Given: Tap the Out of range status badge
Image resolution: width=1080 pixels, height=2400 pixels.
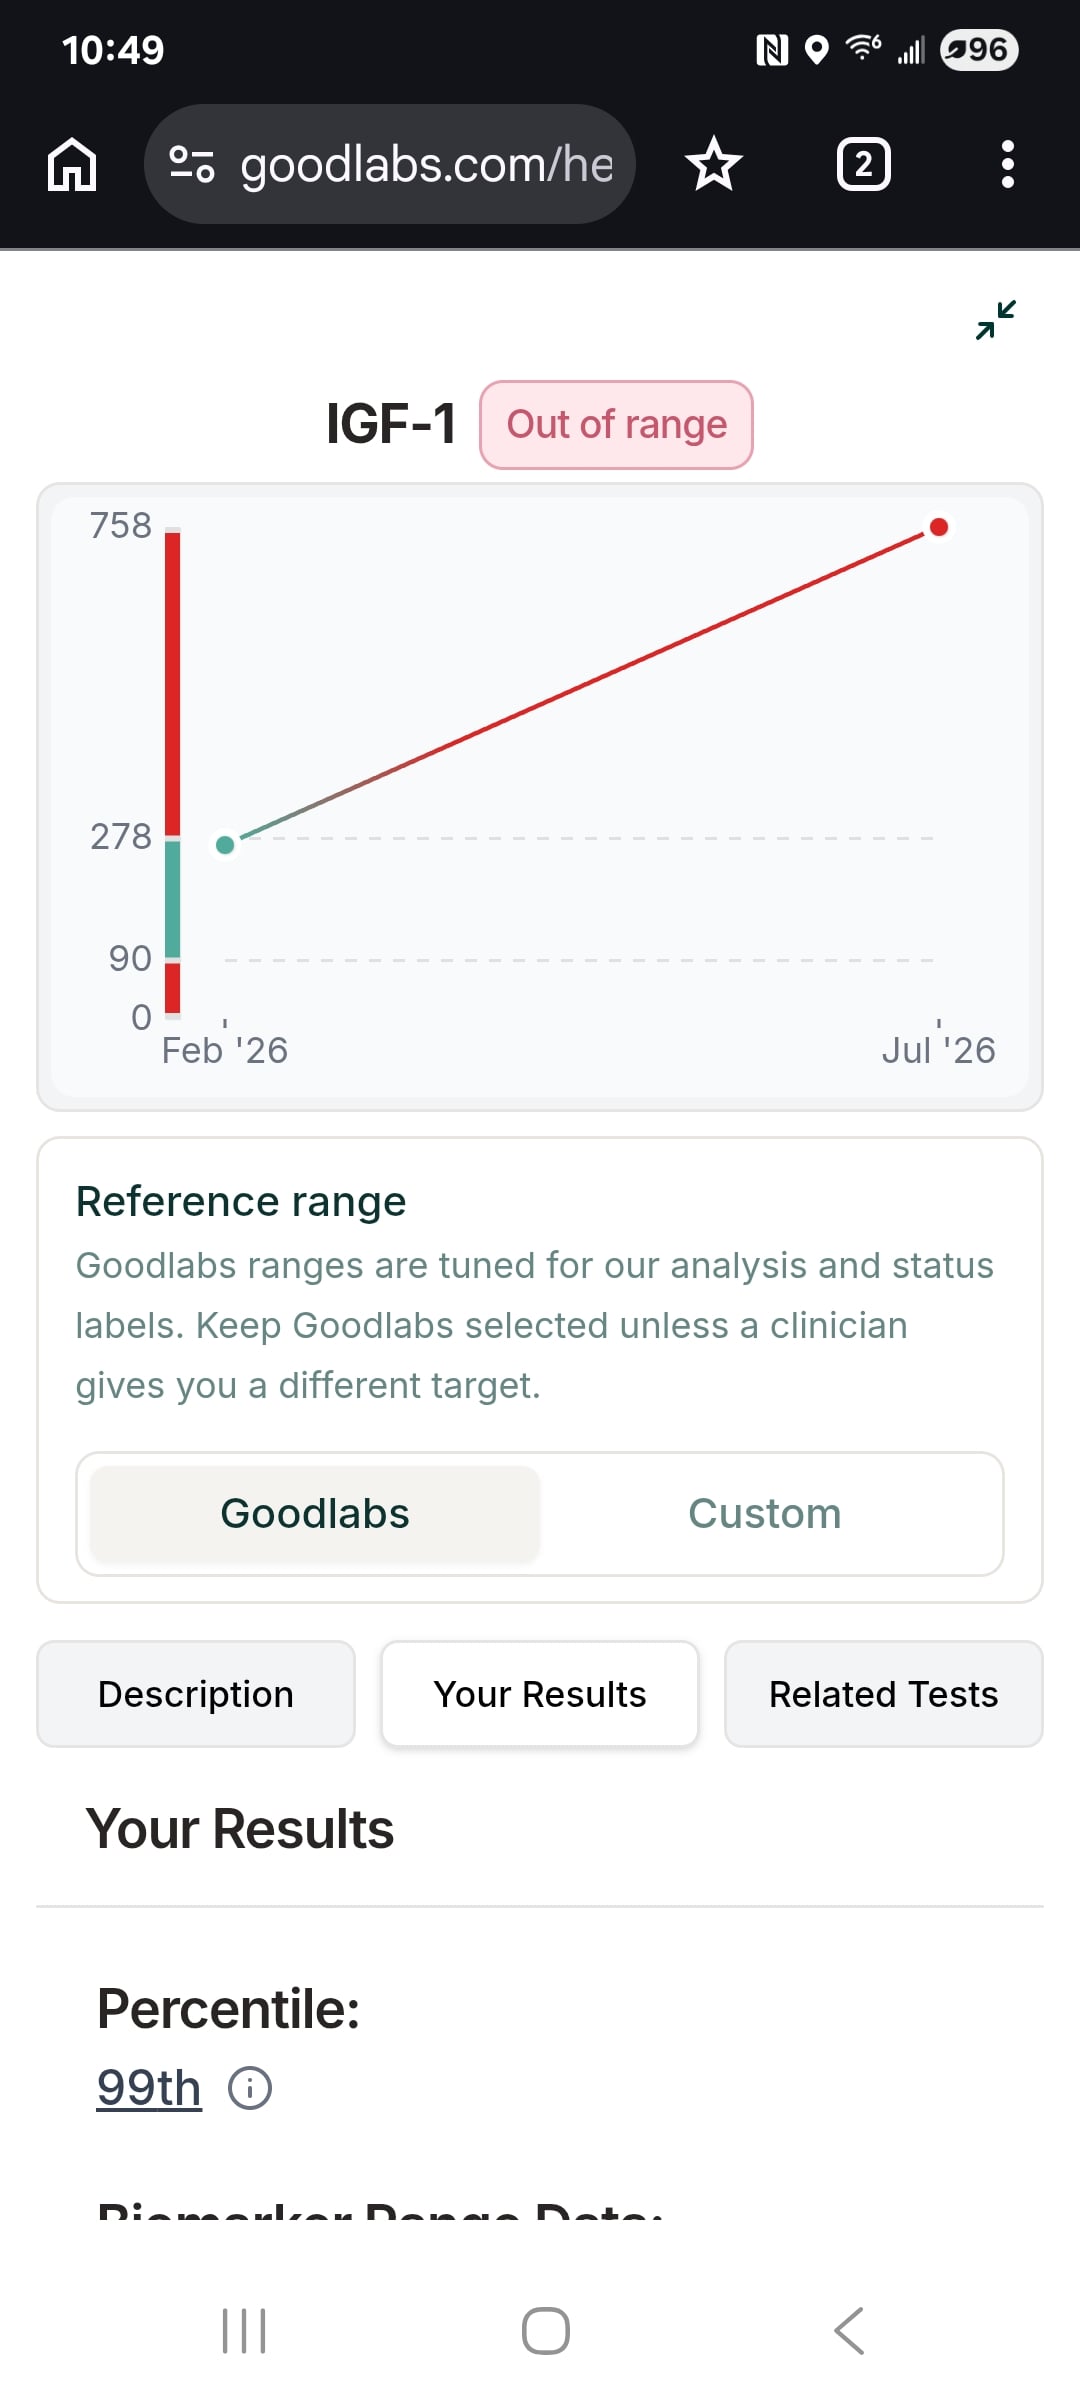Looking at the screenshot, I should (616, 424).
